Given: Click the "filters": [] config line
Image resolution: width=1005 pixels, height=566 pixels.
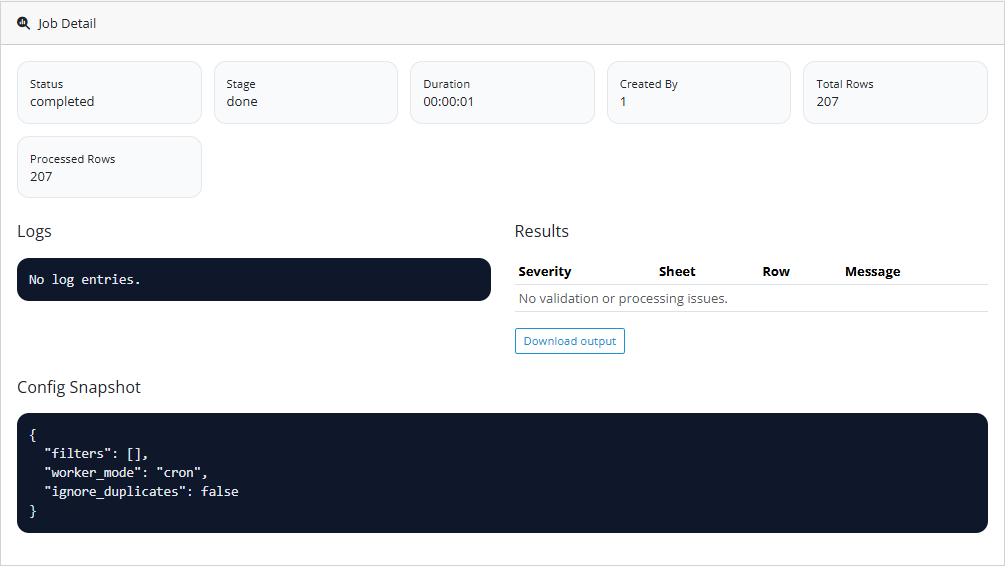Looking at the screenshot, I should [x=96, y=454].
